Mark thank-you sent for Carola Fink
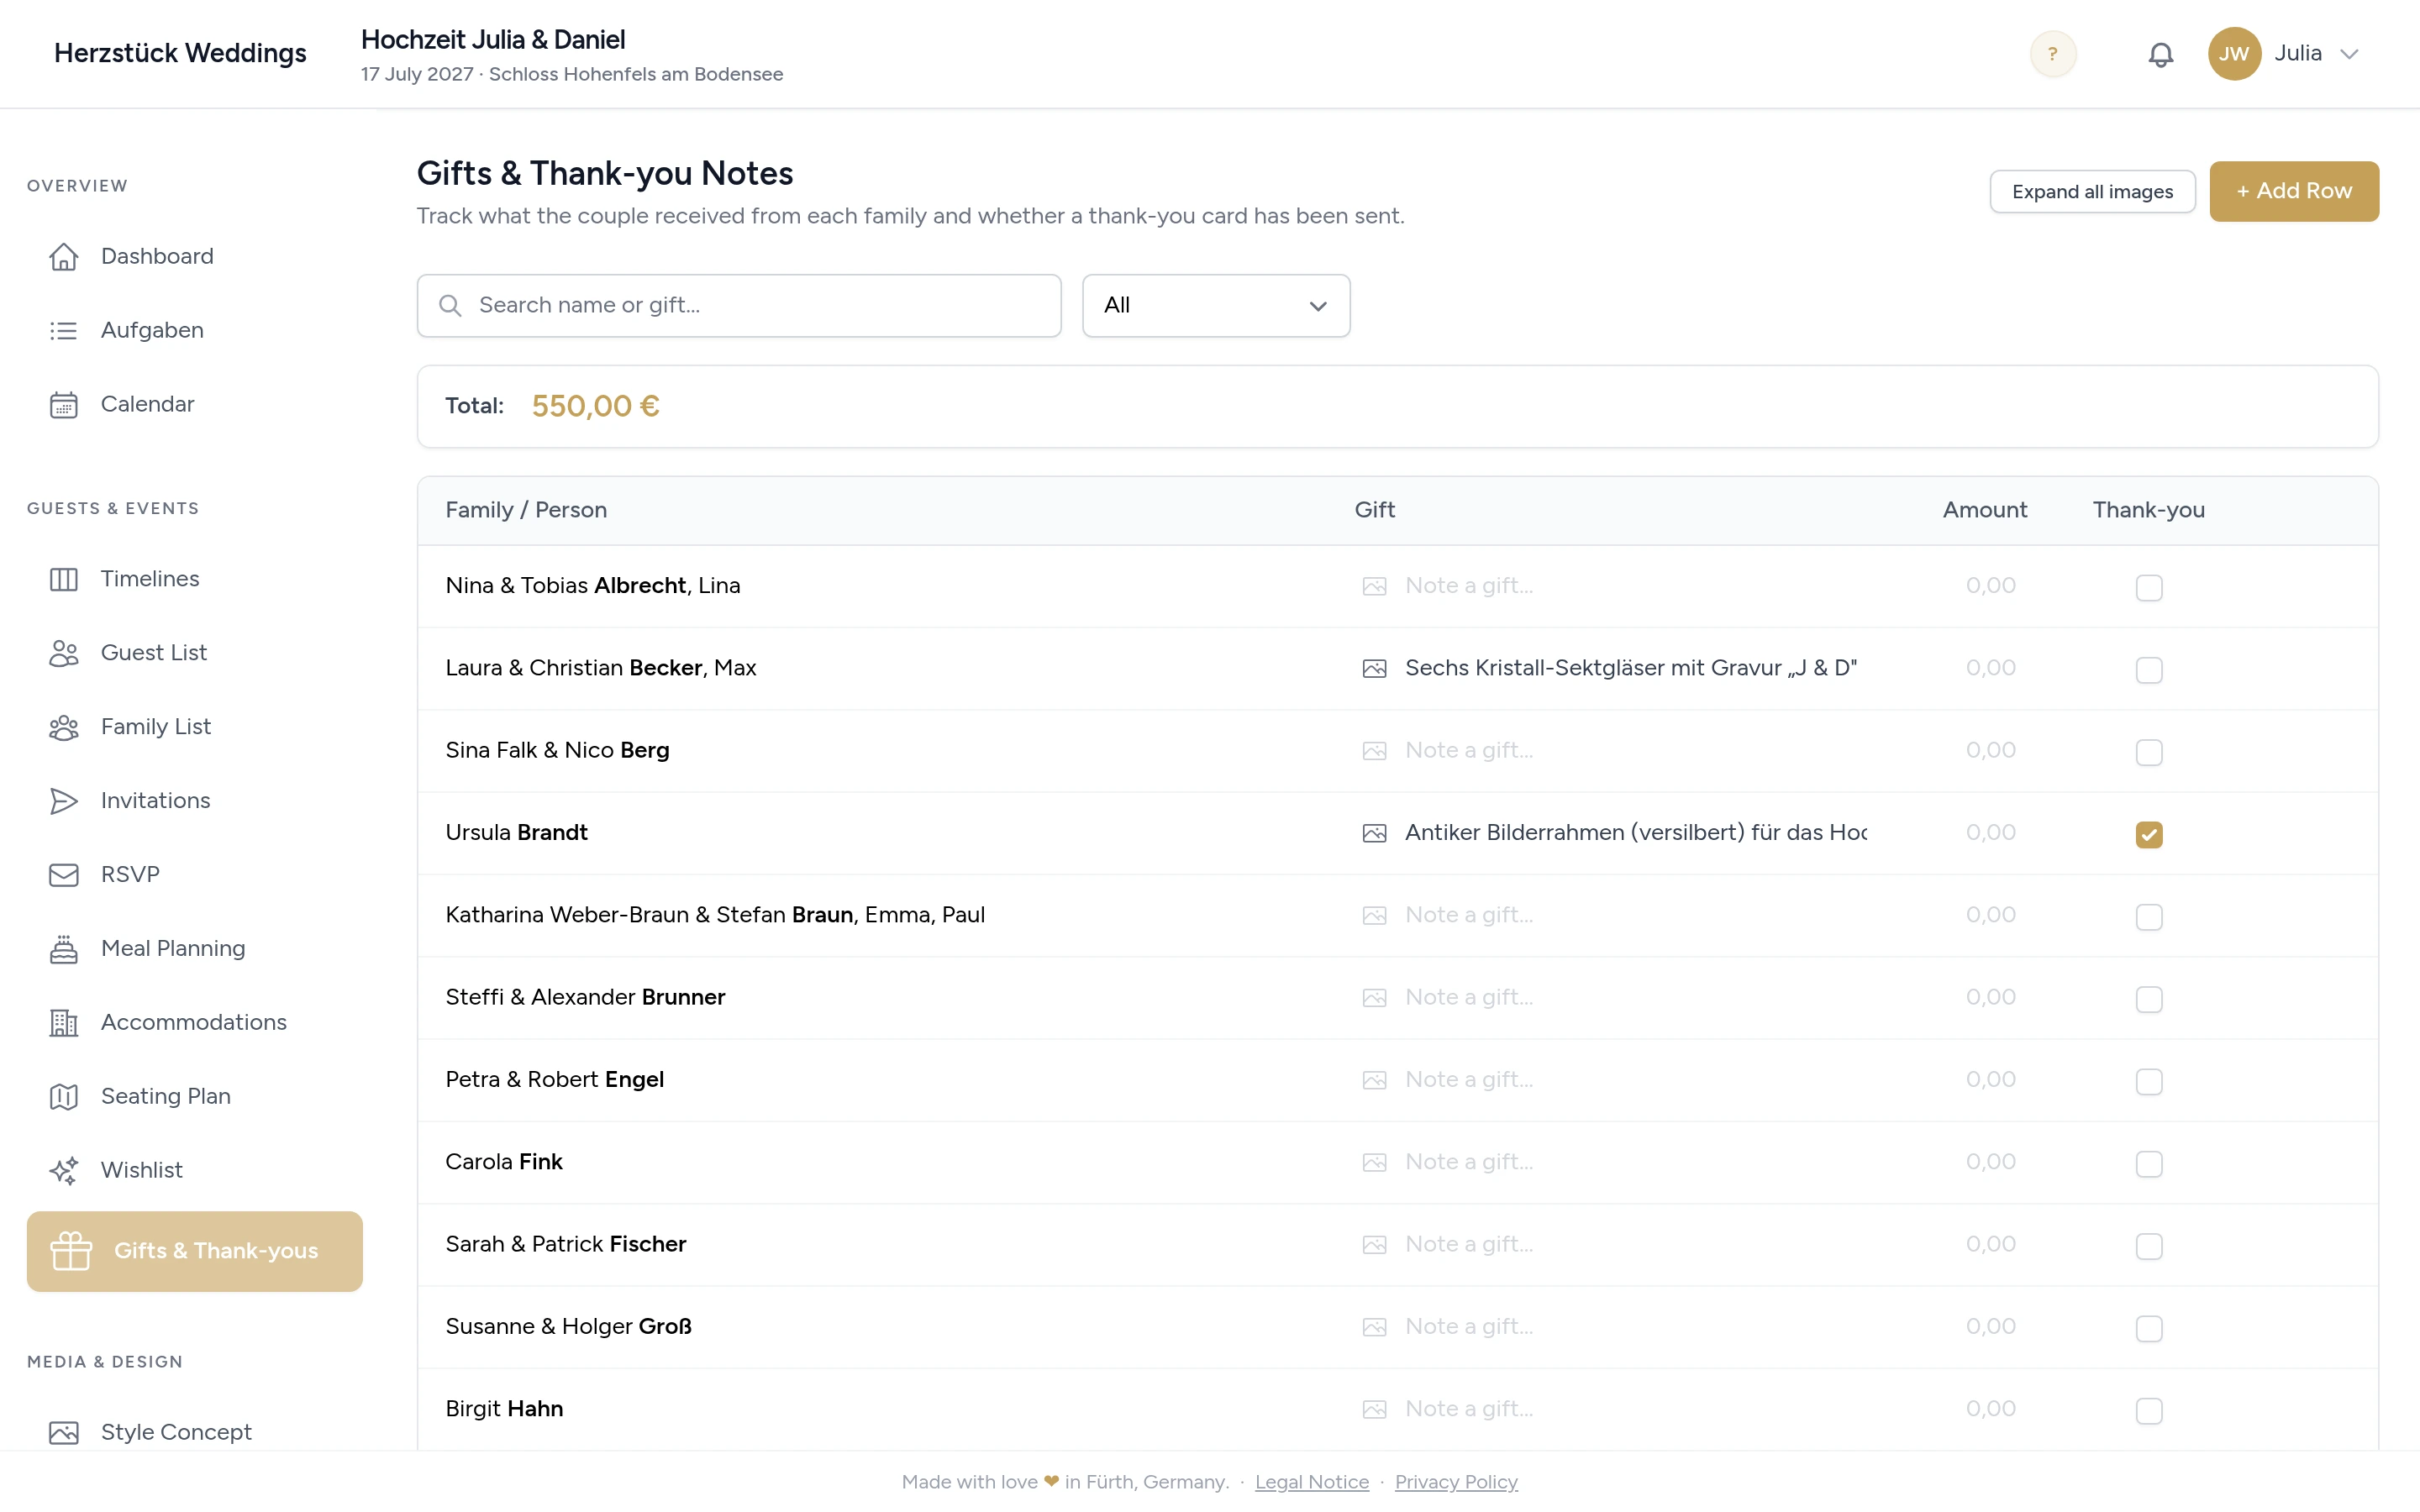Viewport: 2420px width, 1512px height. tap(2149, 1164)
